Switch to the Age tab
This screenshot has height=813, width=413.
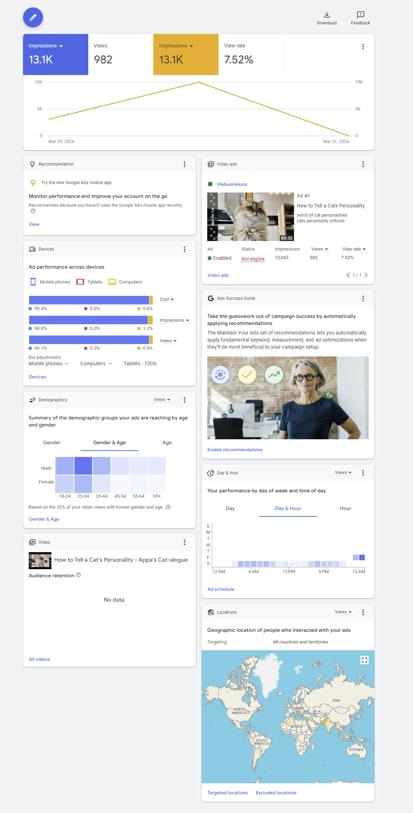click(x=167, y=443)
